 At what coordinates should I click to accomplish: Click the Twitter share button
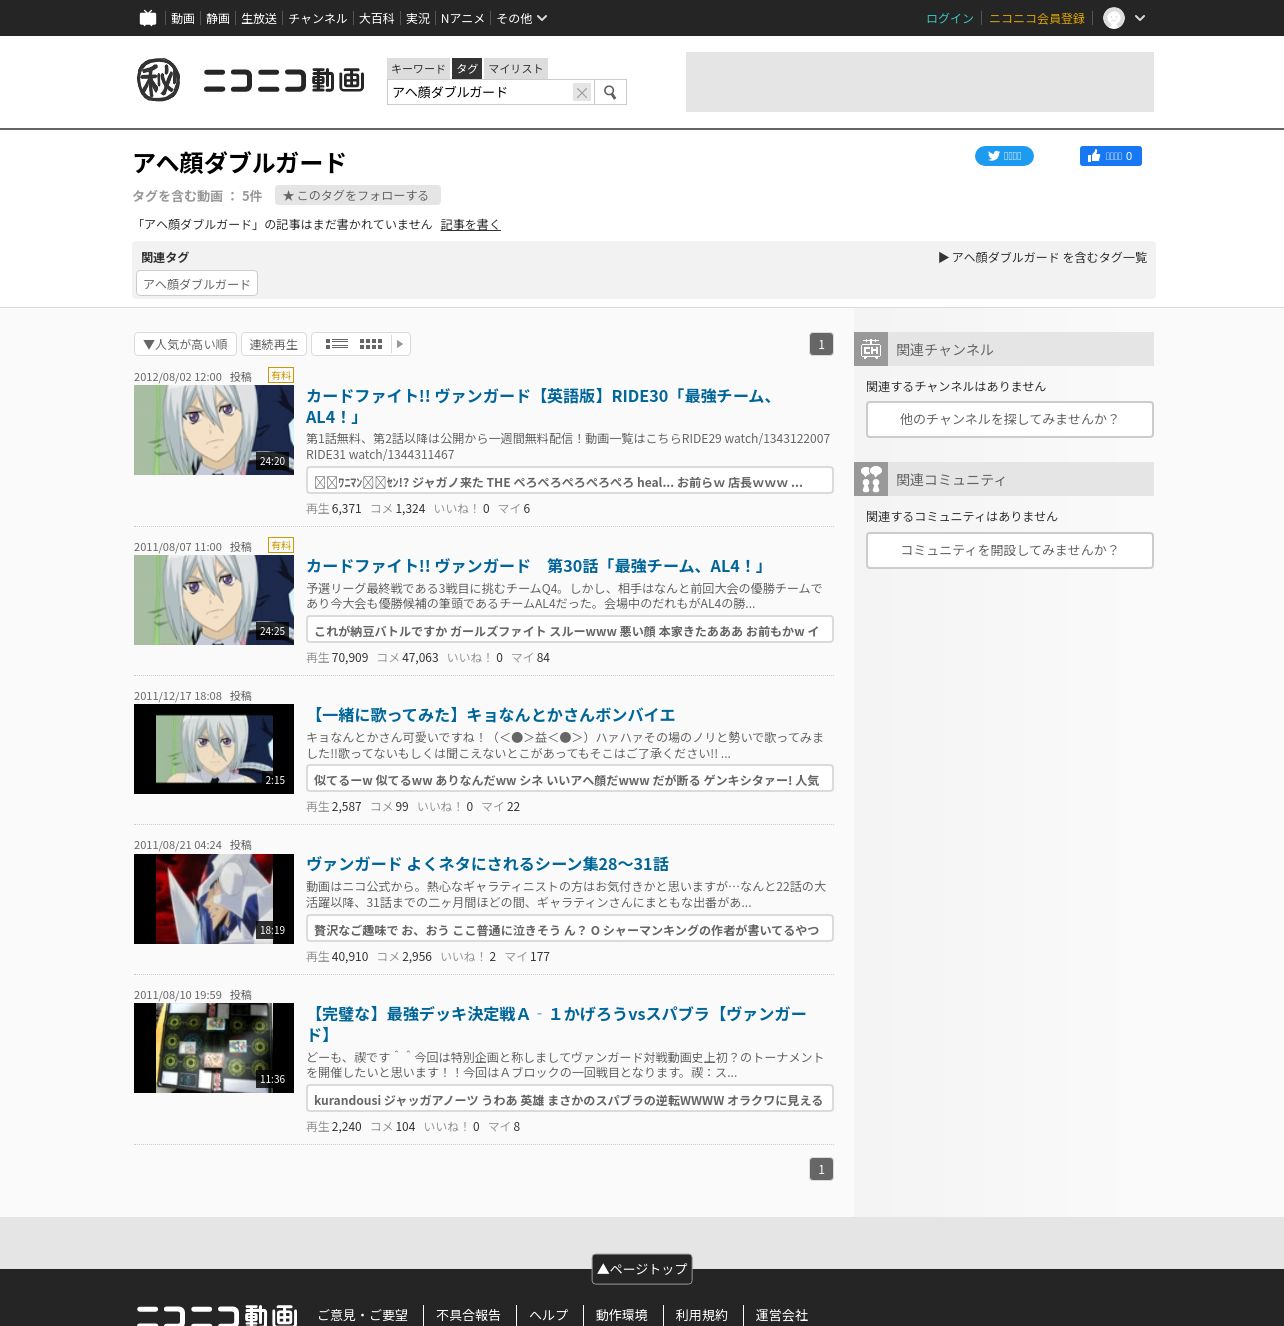[x=1004, y=156]
